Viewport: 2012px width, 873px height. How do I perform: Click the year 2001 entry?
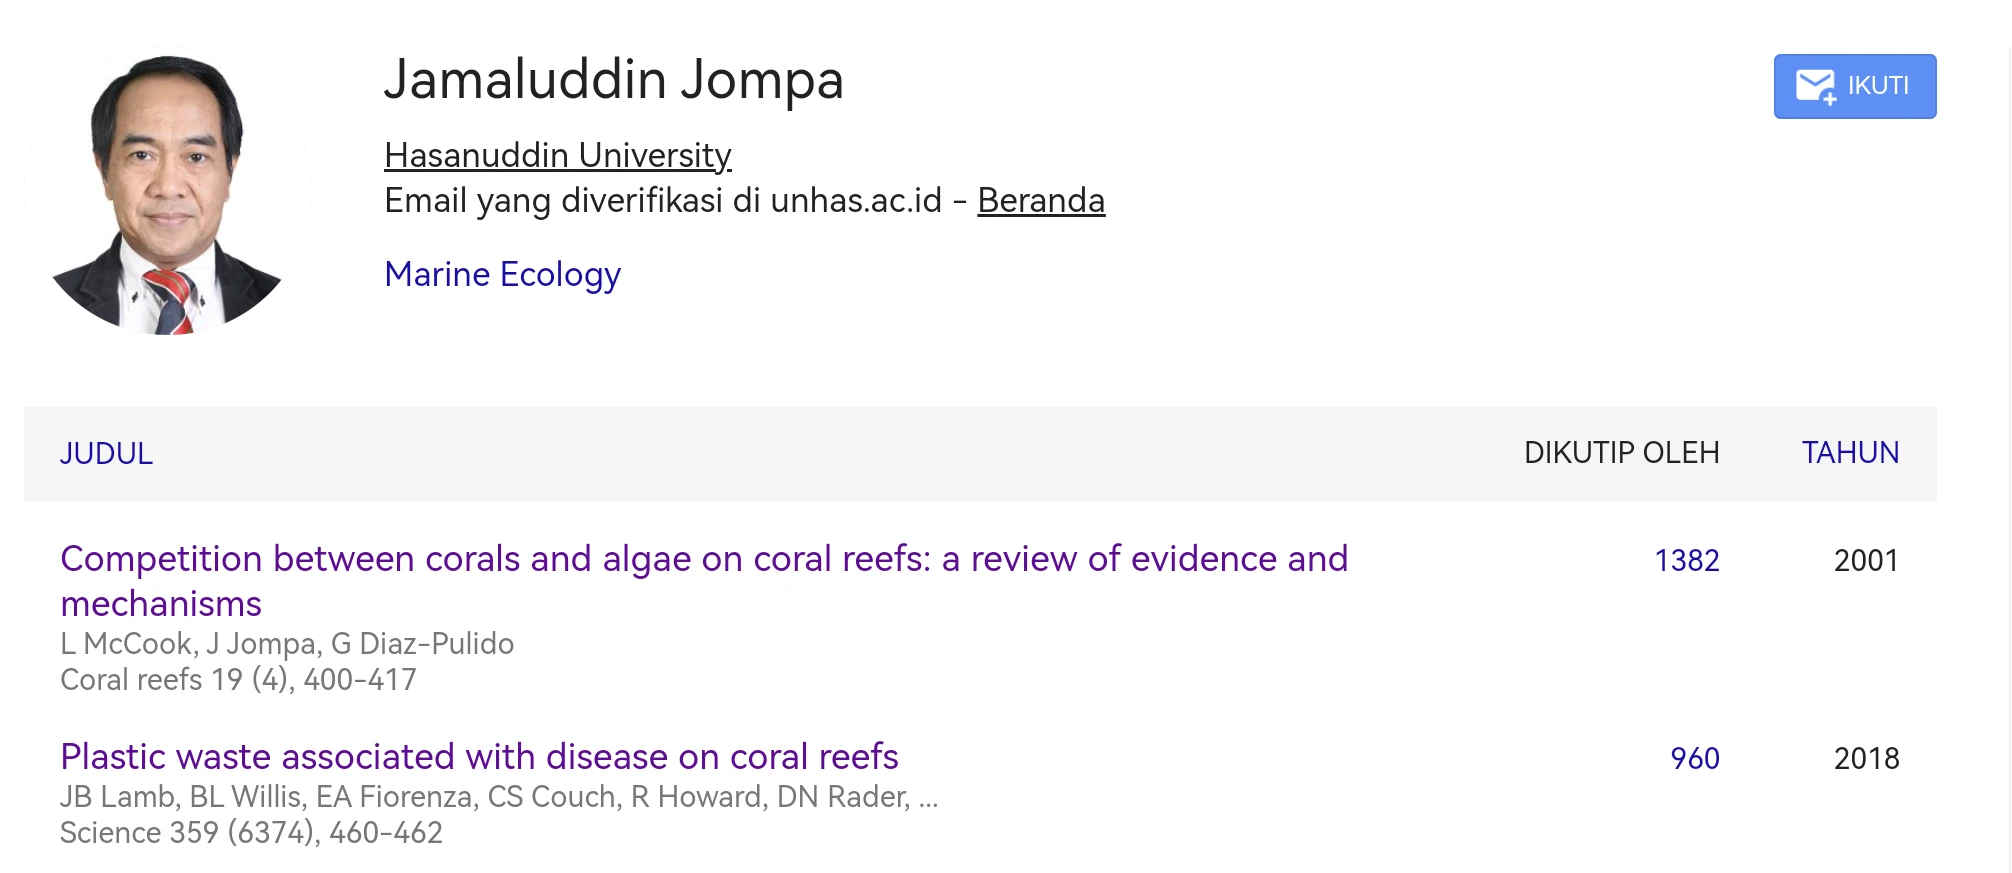click(x=1866, y=560)
